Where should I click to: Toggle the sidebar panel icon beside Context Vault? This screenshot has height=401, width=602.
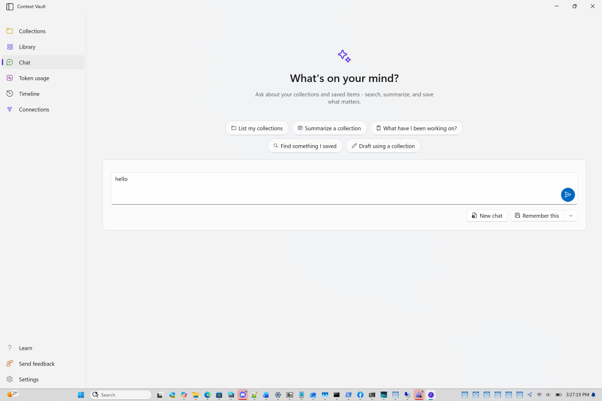[x=10, y=7]
